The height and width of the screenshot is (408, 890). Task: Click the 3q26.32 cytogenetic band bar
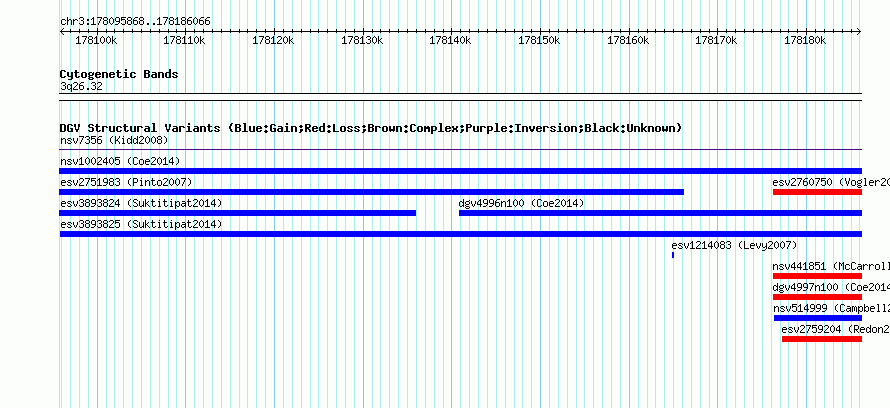460,97
